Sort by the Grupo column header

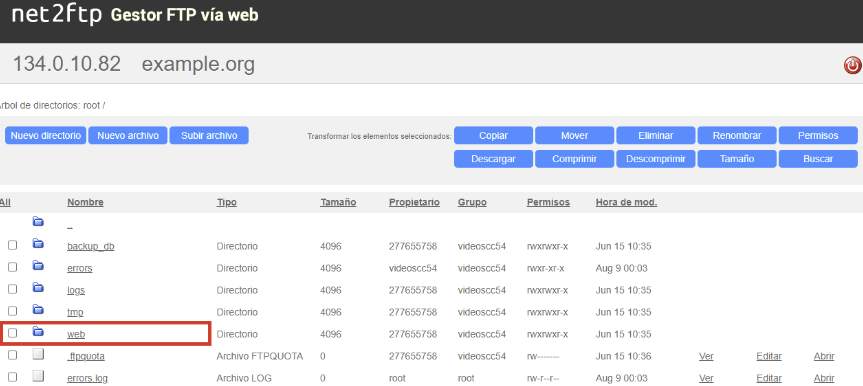pos(472,202)
